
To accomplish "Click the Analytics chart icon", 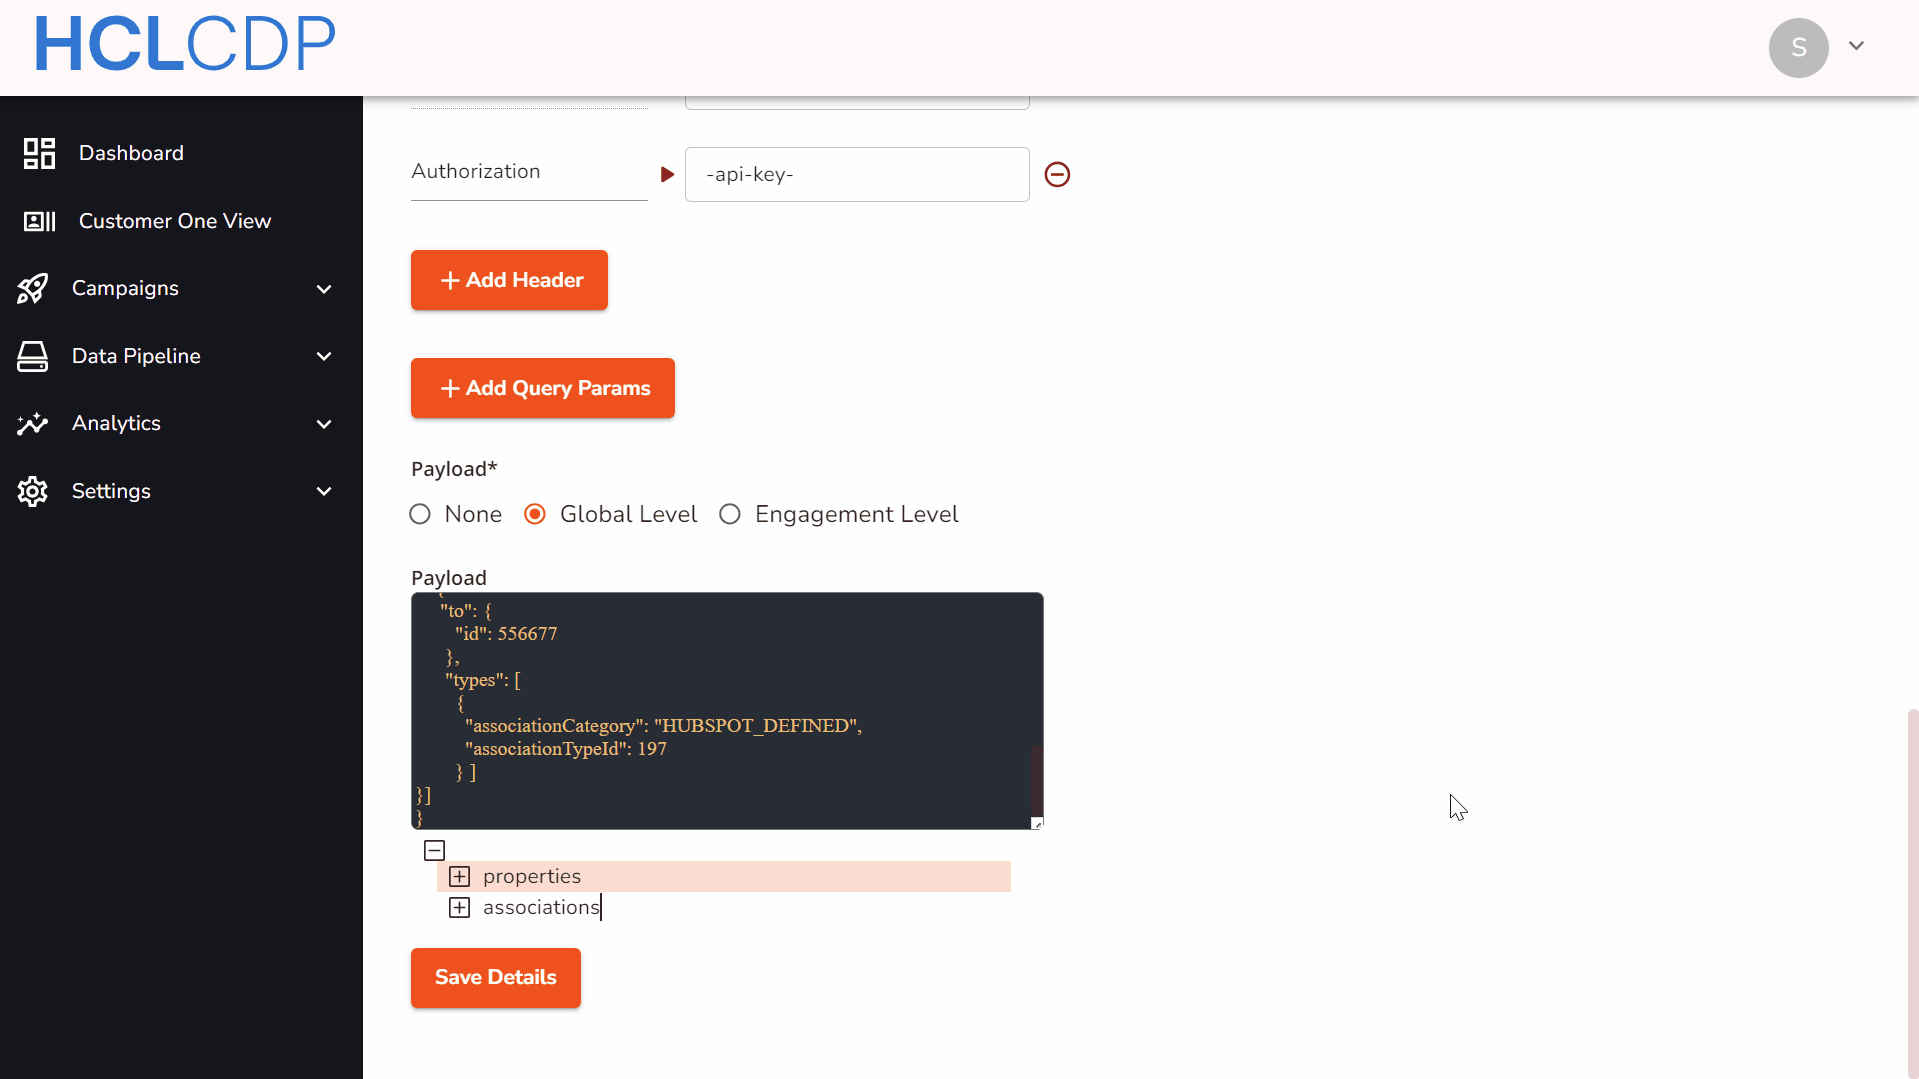I will (x=32, y=424).
